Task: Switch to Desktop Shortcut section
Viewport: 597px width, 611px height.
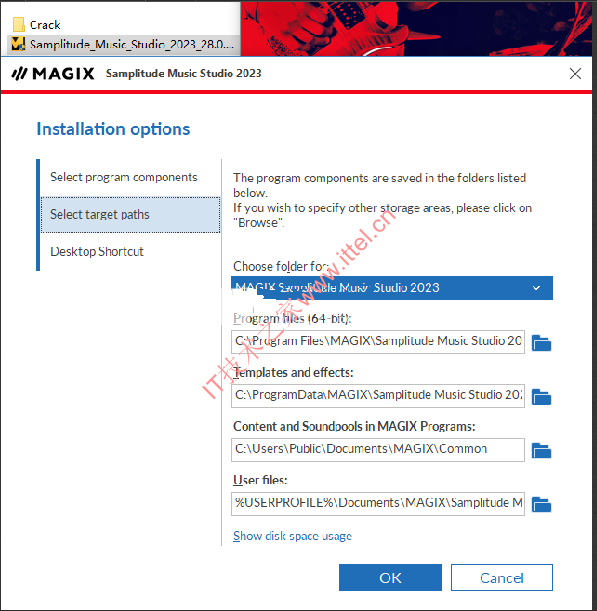Action: 97,252
